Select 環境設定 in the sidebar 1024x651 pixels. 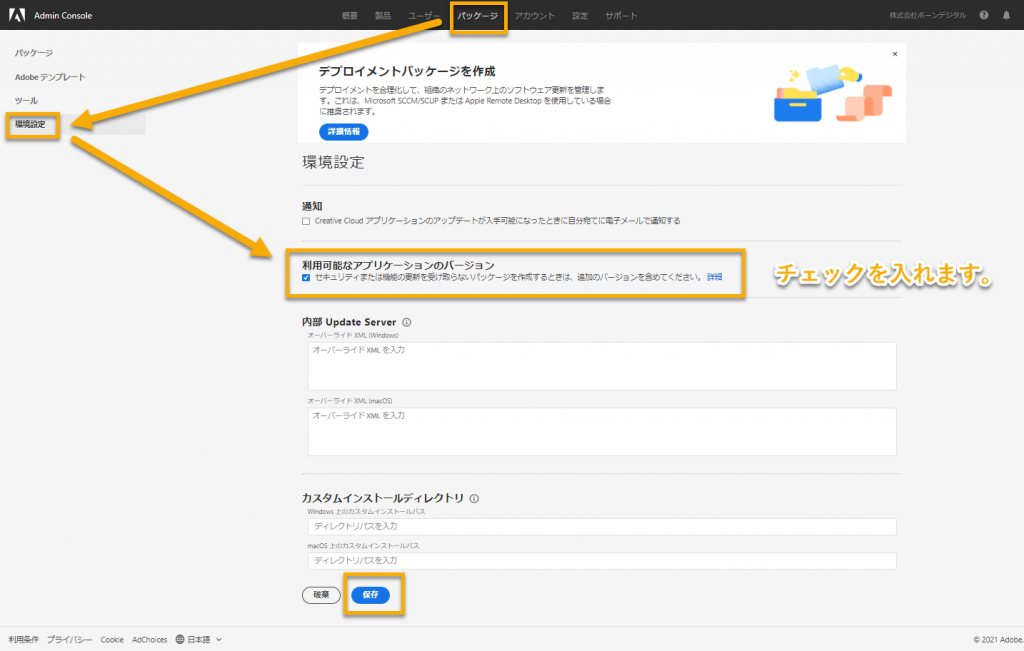tap(31, 124)
